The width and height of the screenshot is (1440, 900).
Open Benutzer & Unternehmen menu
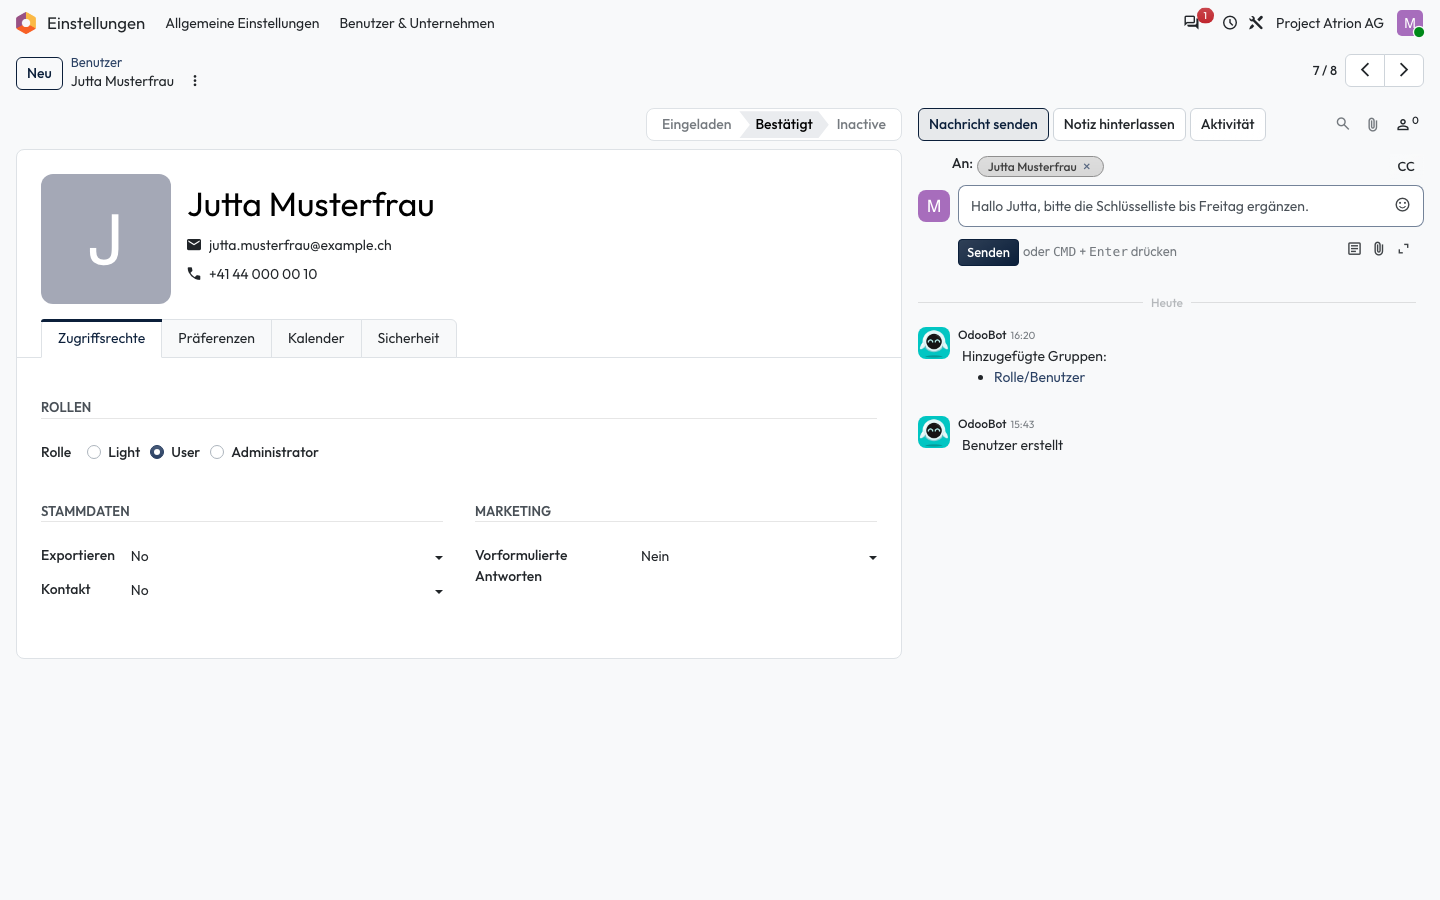[x=417, y=23]
